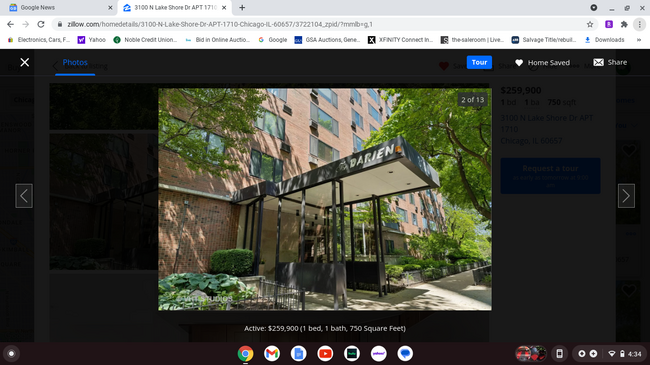This screenshot has width=650, height=365.
Task: Bookmark this page with the star icon
Action: point(590,24)
